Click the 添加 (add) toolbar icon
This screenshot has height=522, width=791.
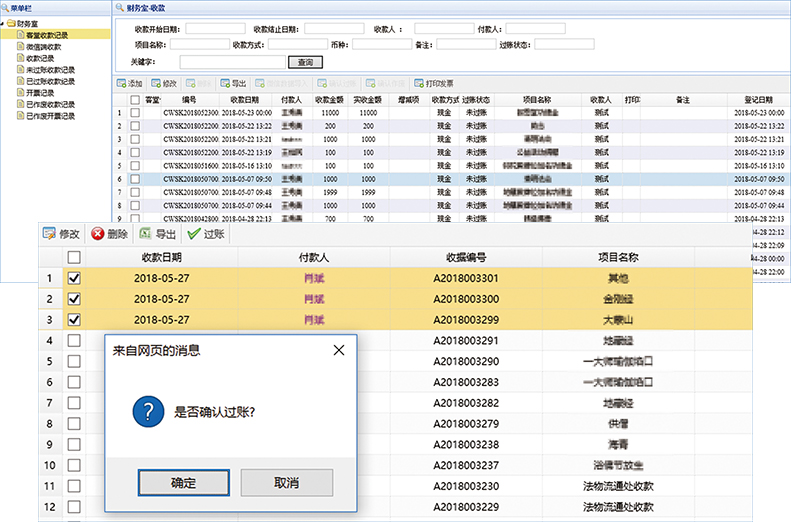click(121, 83)
